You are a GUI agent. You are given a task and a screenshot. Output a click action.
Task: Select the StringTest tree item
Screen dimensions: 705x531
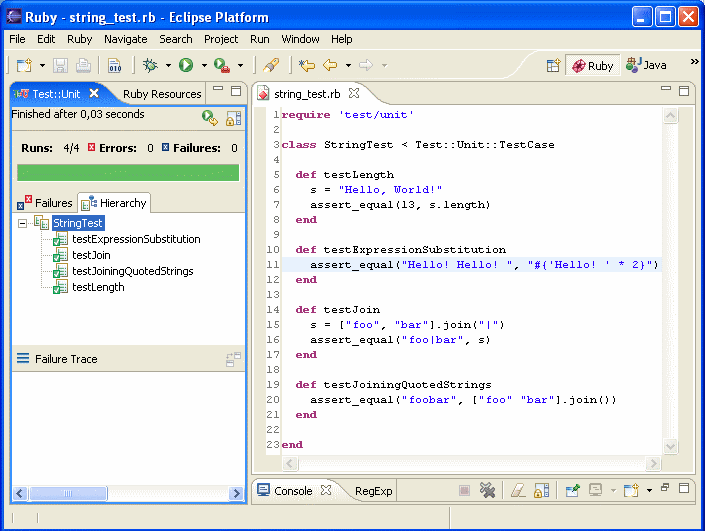[x=78, y=223]
